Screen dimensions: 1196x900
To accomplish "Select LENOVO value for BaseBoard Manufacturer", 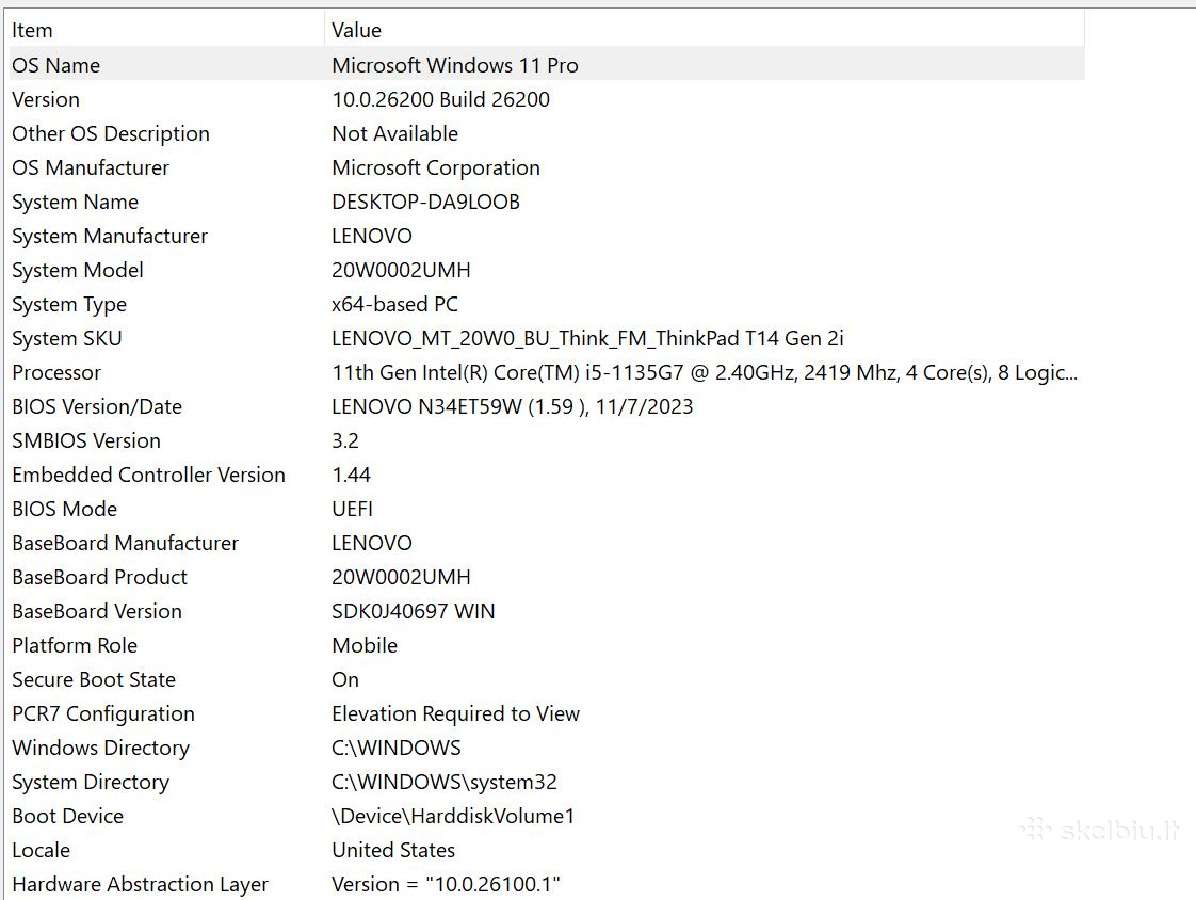I will pos(371,543).
